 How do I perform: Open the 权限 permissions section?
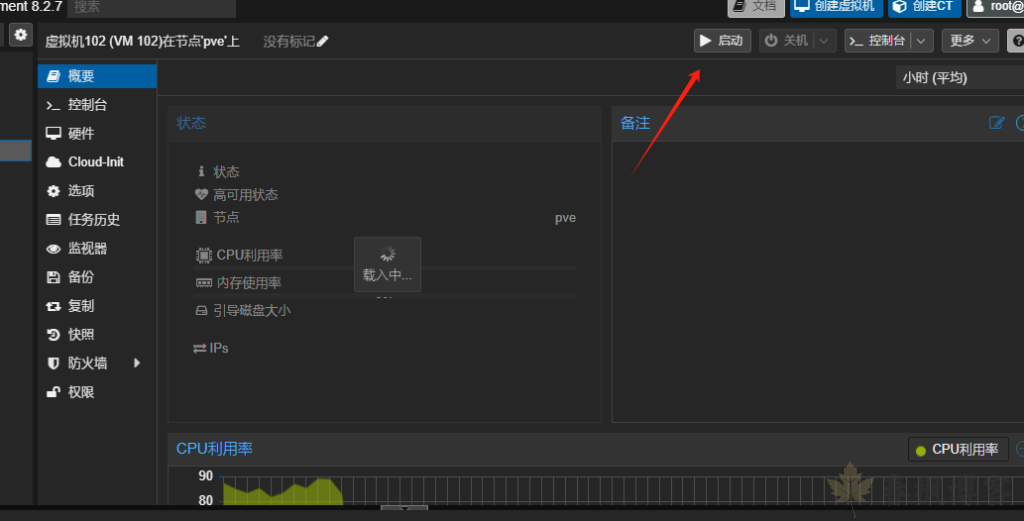coord(97,392)
